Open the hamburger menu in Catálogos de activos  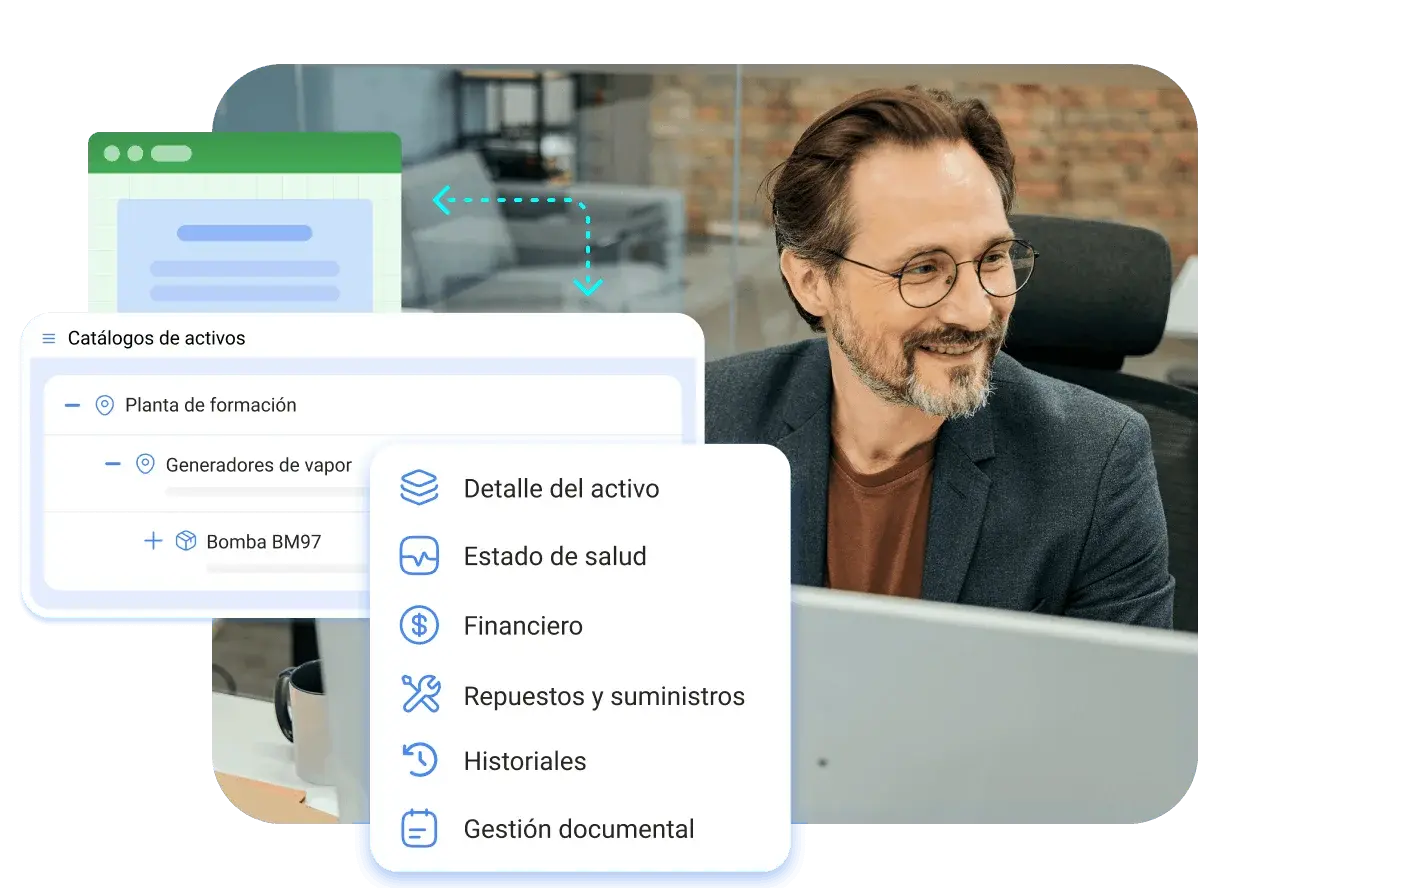(47, 338)
